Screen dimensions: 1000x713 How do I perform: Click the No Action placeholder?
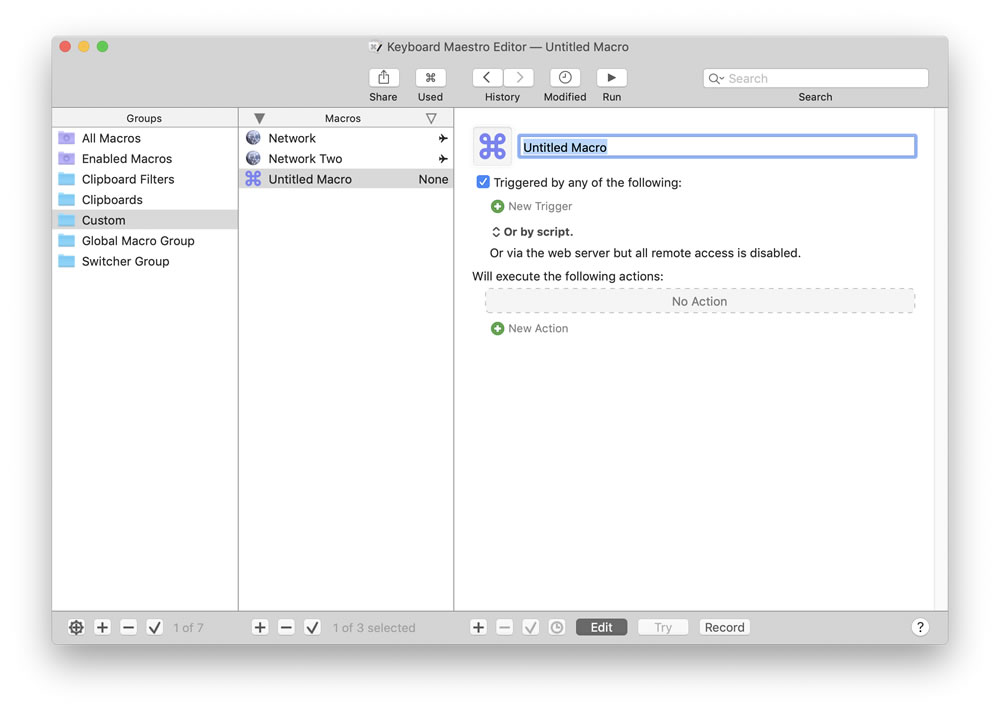(x=700, y=301)
